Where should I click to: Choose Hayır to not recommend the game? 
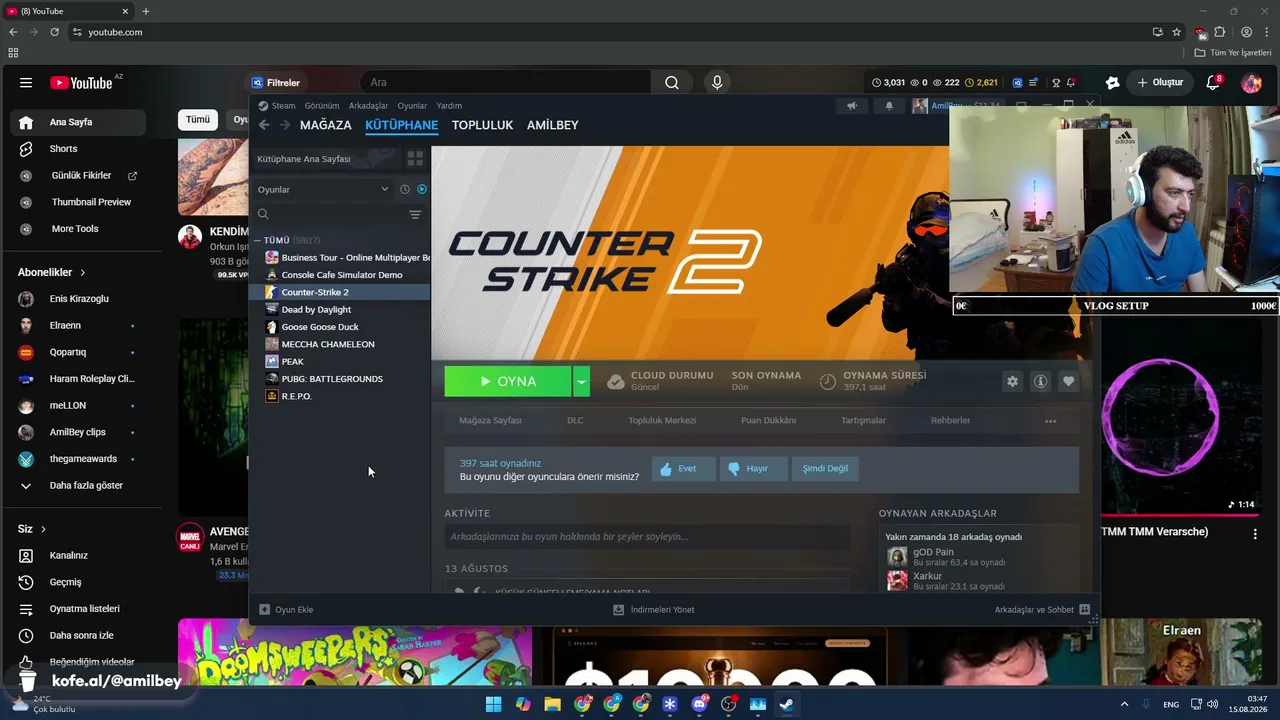point(752,468)
